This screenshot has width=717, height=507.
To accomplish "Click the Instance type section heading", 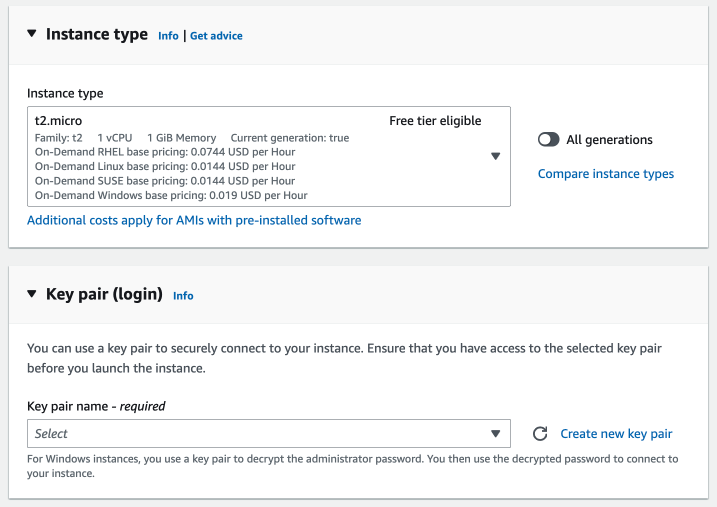I will (97, 35).
